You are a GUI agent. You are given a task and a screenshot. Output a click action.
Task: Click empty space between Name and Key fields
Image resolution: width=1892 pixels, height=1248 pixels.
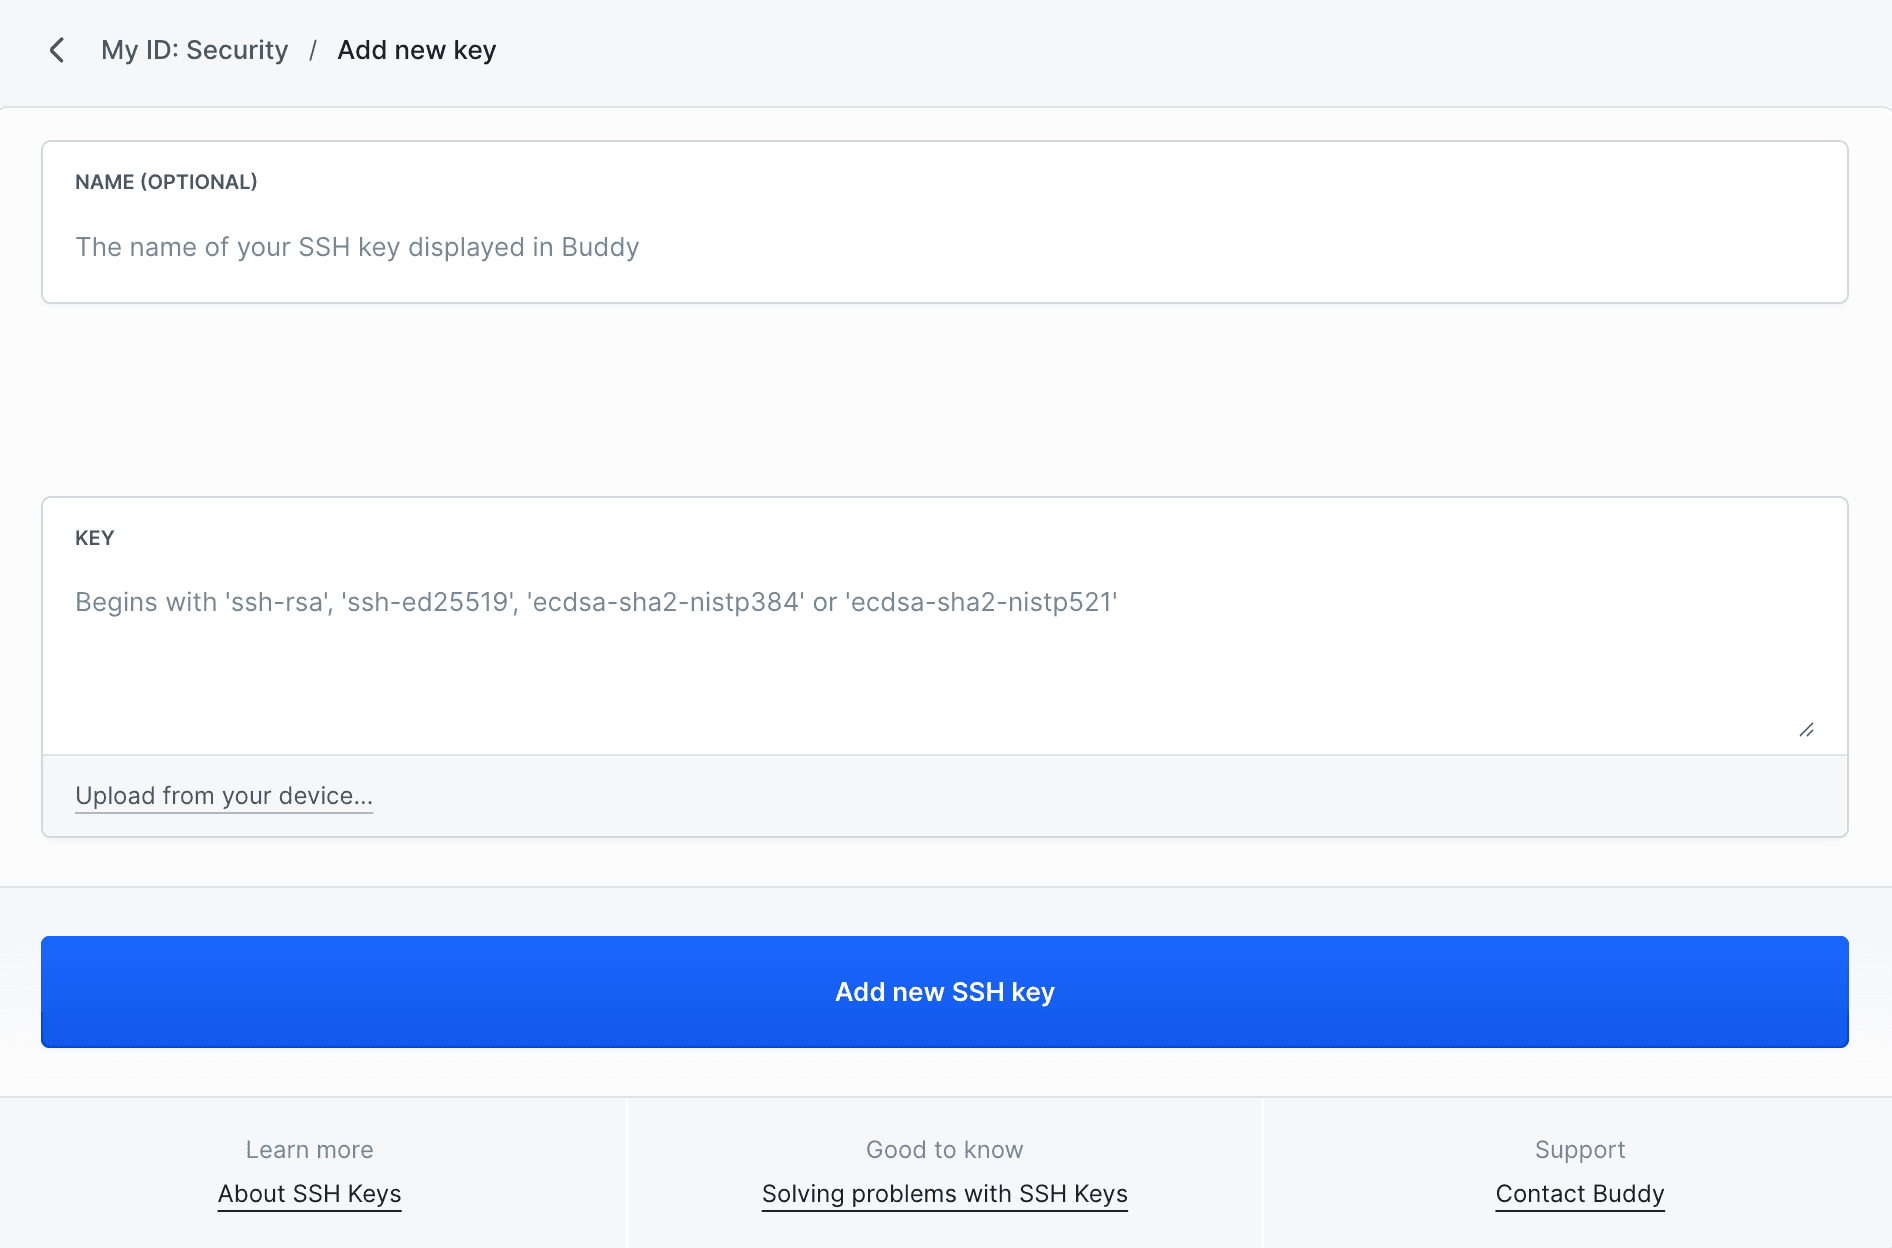coord(944,400)
